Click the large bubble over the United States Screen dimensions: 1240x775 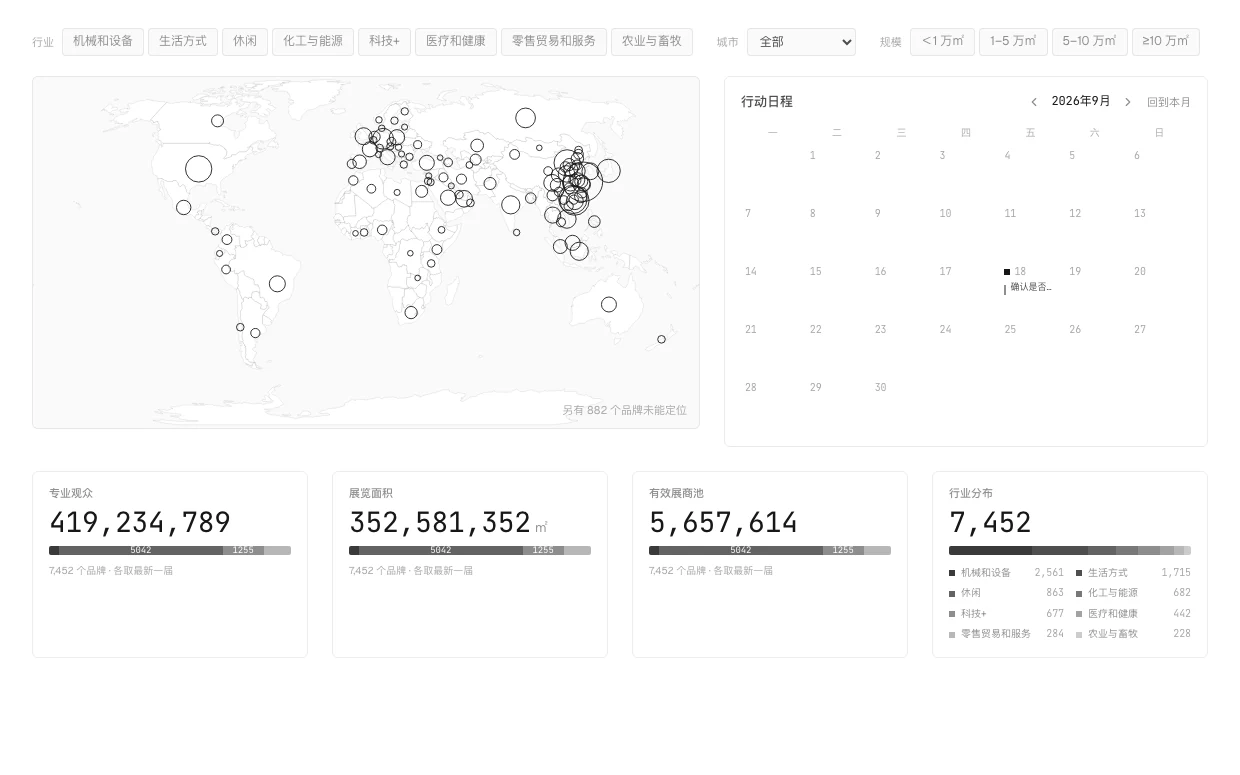pos(198,169)
